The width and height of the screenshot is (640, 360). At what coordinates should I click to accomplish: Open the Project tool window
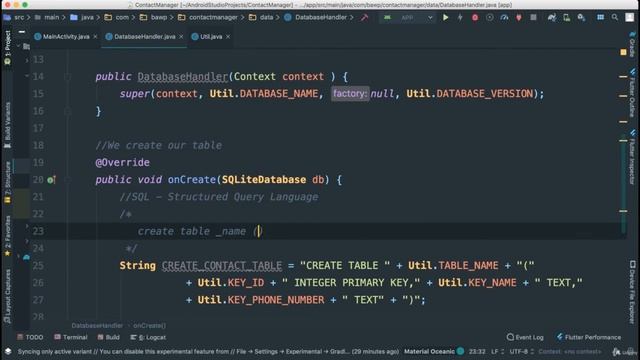pyautogui.click(x=7, y=48)
